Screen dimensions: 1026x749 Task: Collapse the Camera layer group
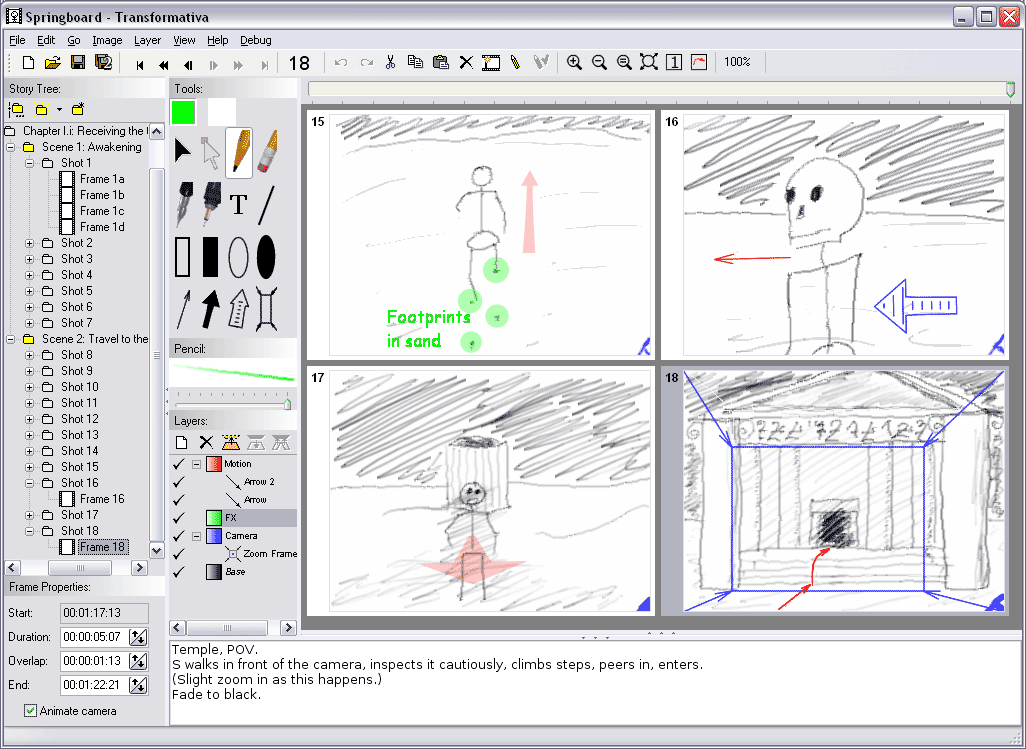tap(196, 536)
